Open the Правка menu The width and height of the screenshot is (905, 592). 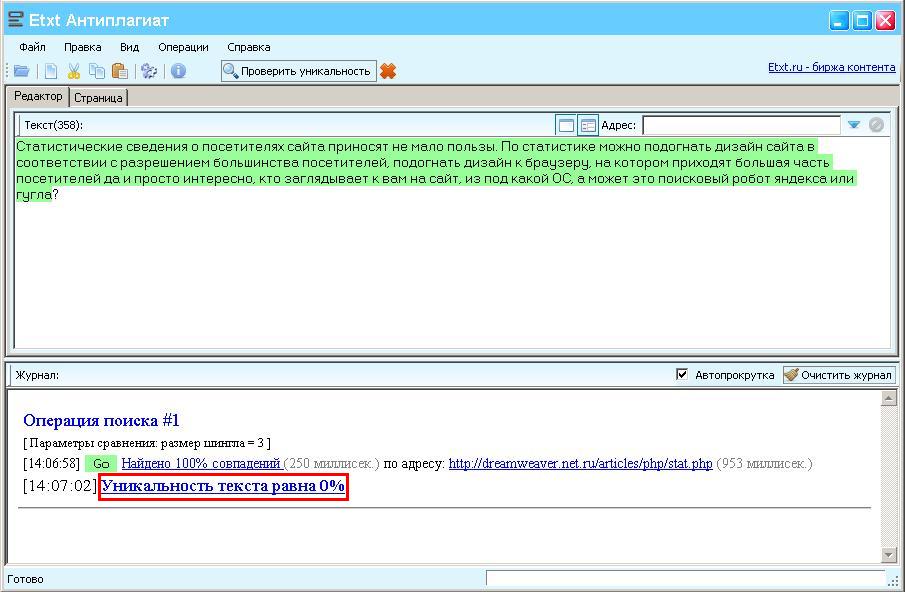click(83, 47)
